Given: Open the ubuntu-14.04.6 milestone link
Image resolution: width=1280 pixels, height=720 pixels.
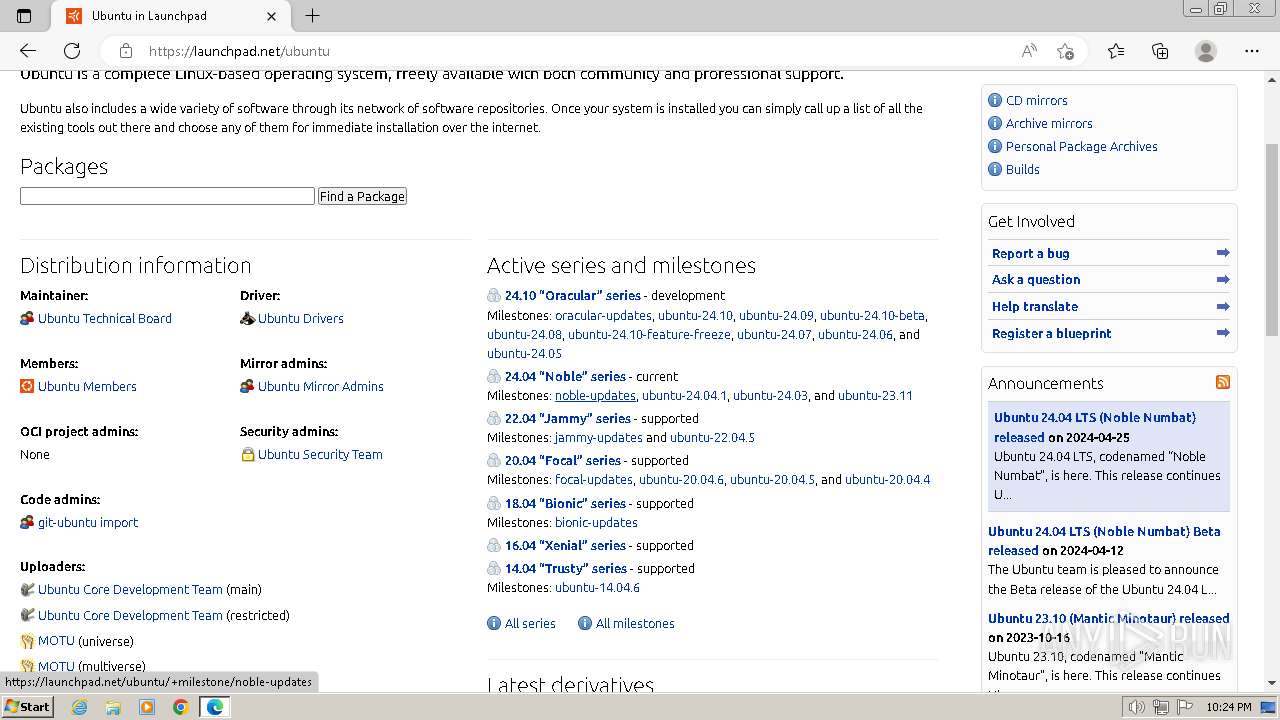Looking at the screenshot, I should [597, 587].
